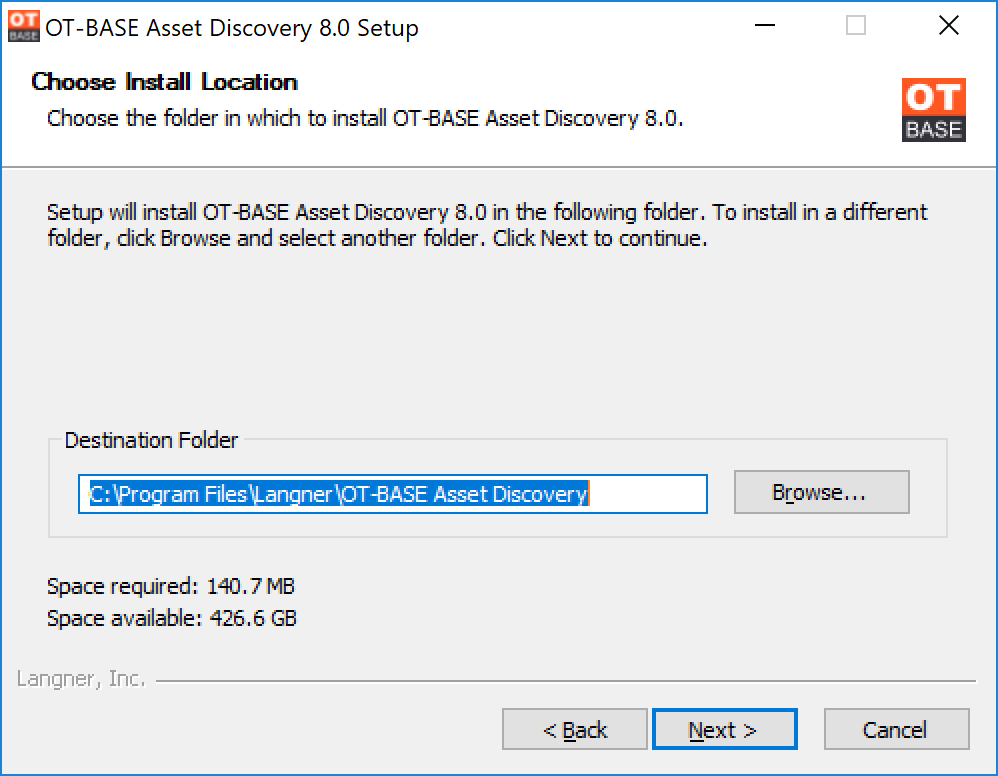Minimize the setup window
998x776 pixels.
point(764,26)
